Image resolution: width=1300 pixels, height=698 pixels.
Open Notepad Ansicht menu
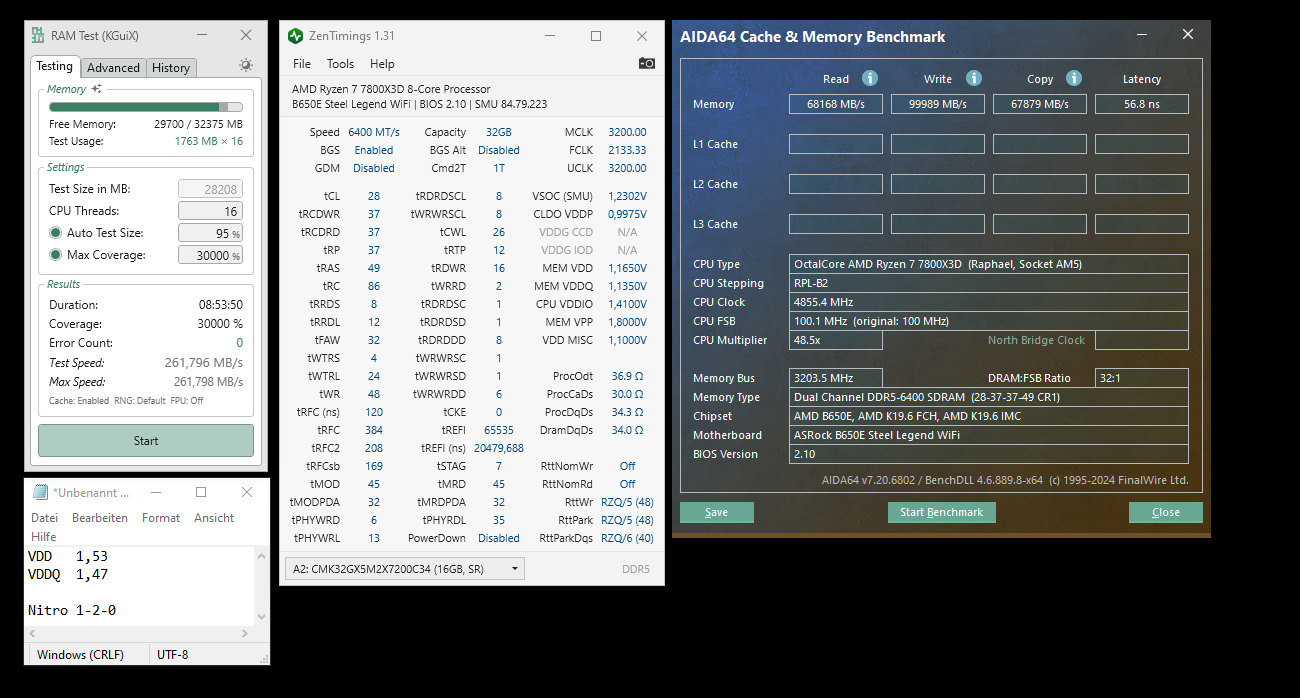214,518
